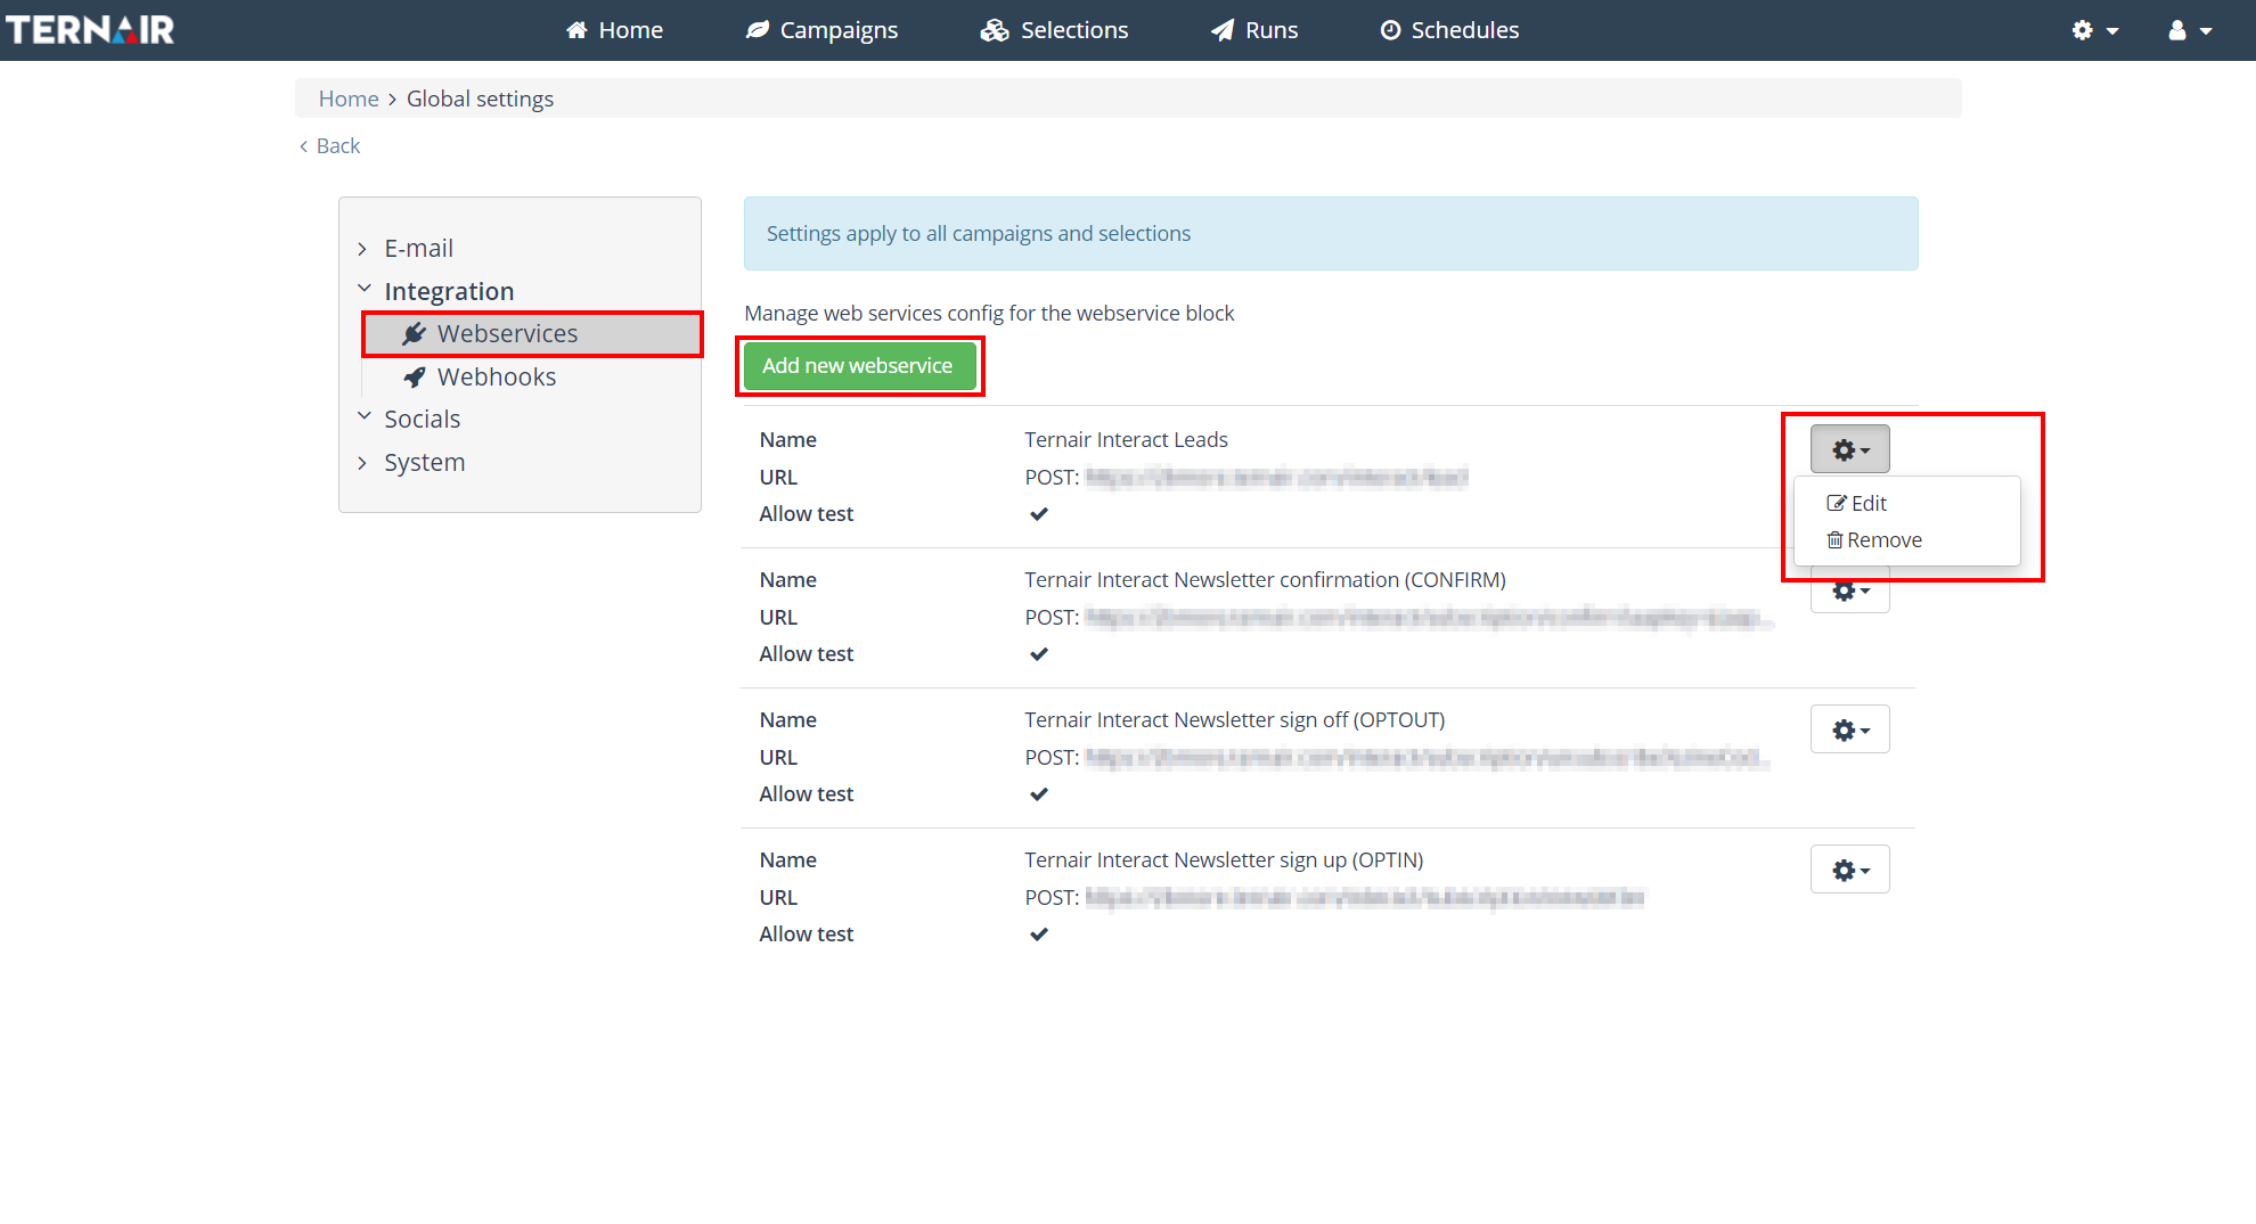2256x1224 pixels.
Task: Click the E-mail sidebar label
Action: [x=419, y=248]
